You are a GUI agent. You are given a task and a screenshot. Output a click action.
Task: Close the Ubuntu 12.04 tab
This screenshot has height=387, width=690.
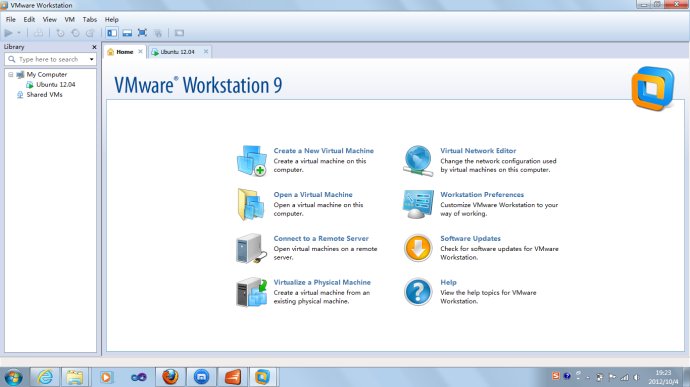pos(206,52)
